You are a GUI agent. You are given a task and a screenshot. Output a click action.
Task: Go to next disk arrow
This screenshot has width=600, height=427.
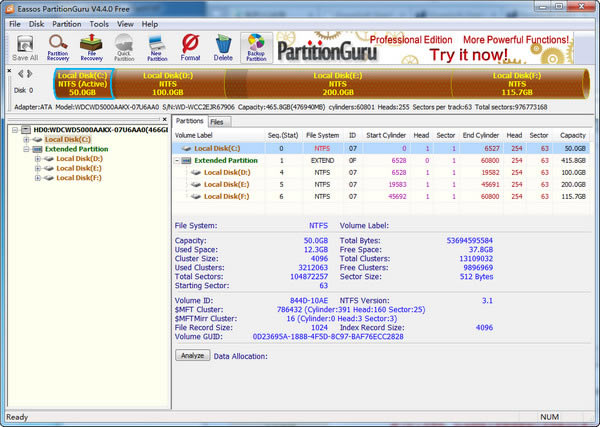pyautogui.click(x=29, y=74)
